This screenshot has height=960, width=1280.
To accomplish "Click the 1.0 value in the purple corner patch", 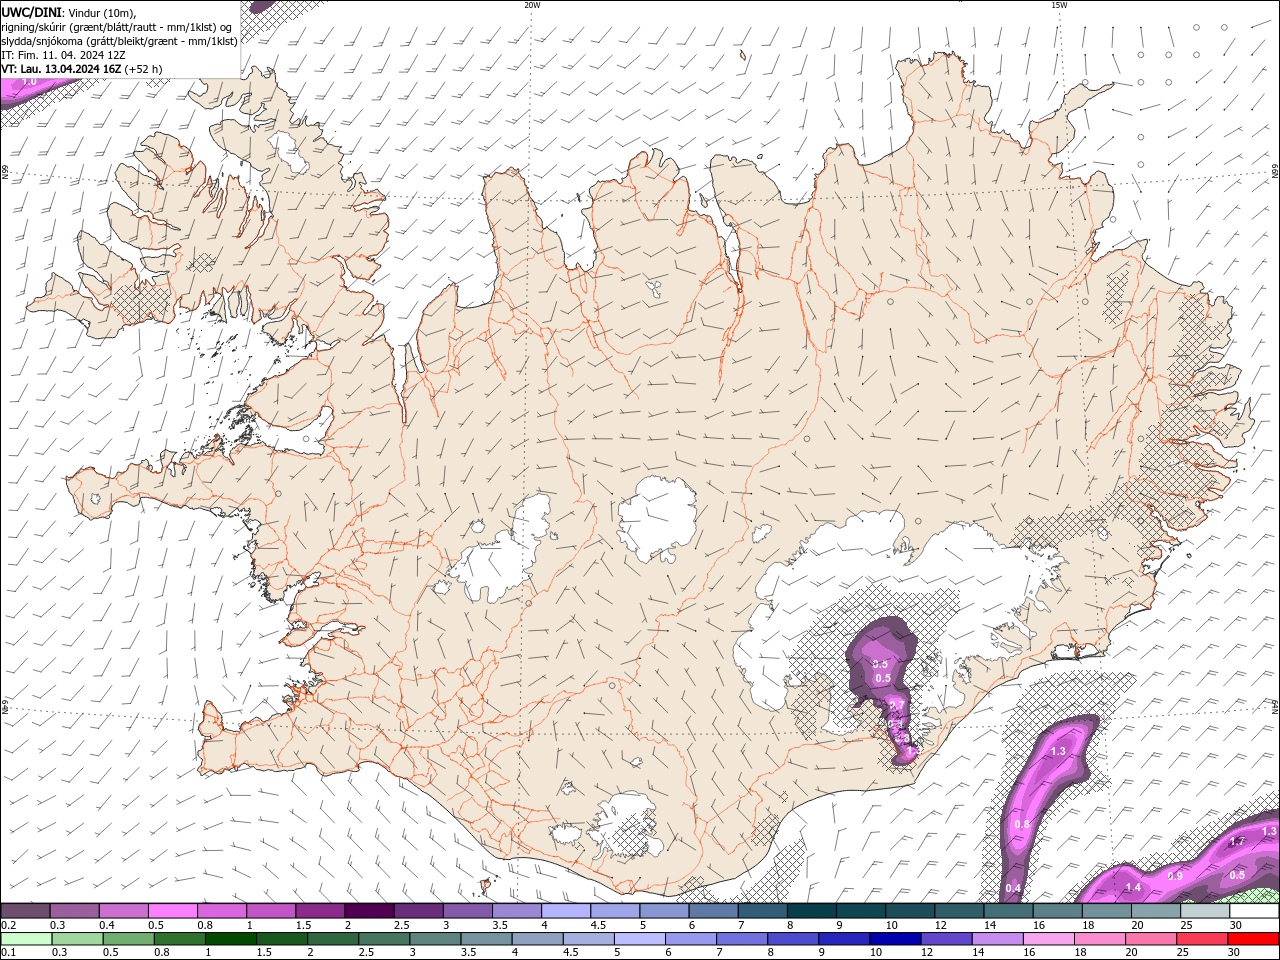I will (x=29, y=81).
